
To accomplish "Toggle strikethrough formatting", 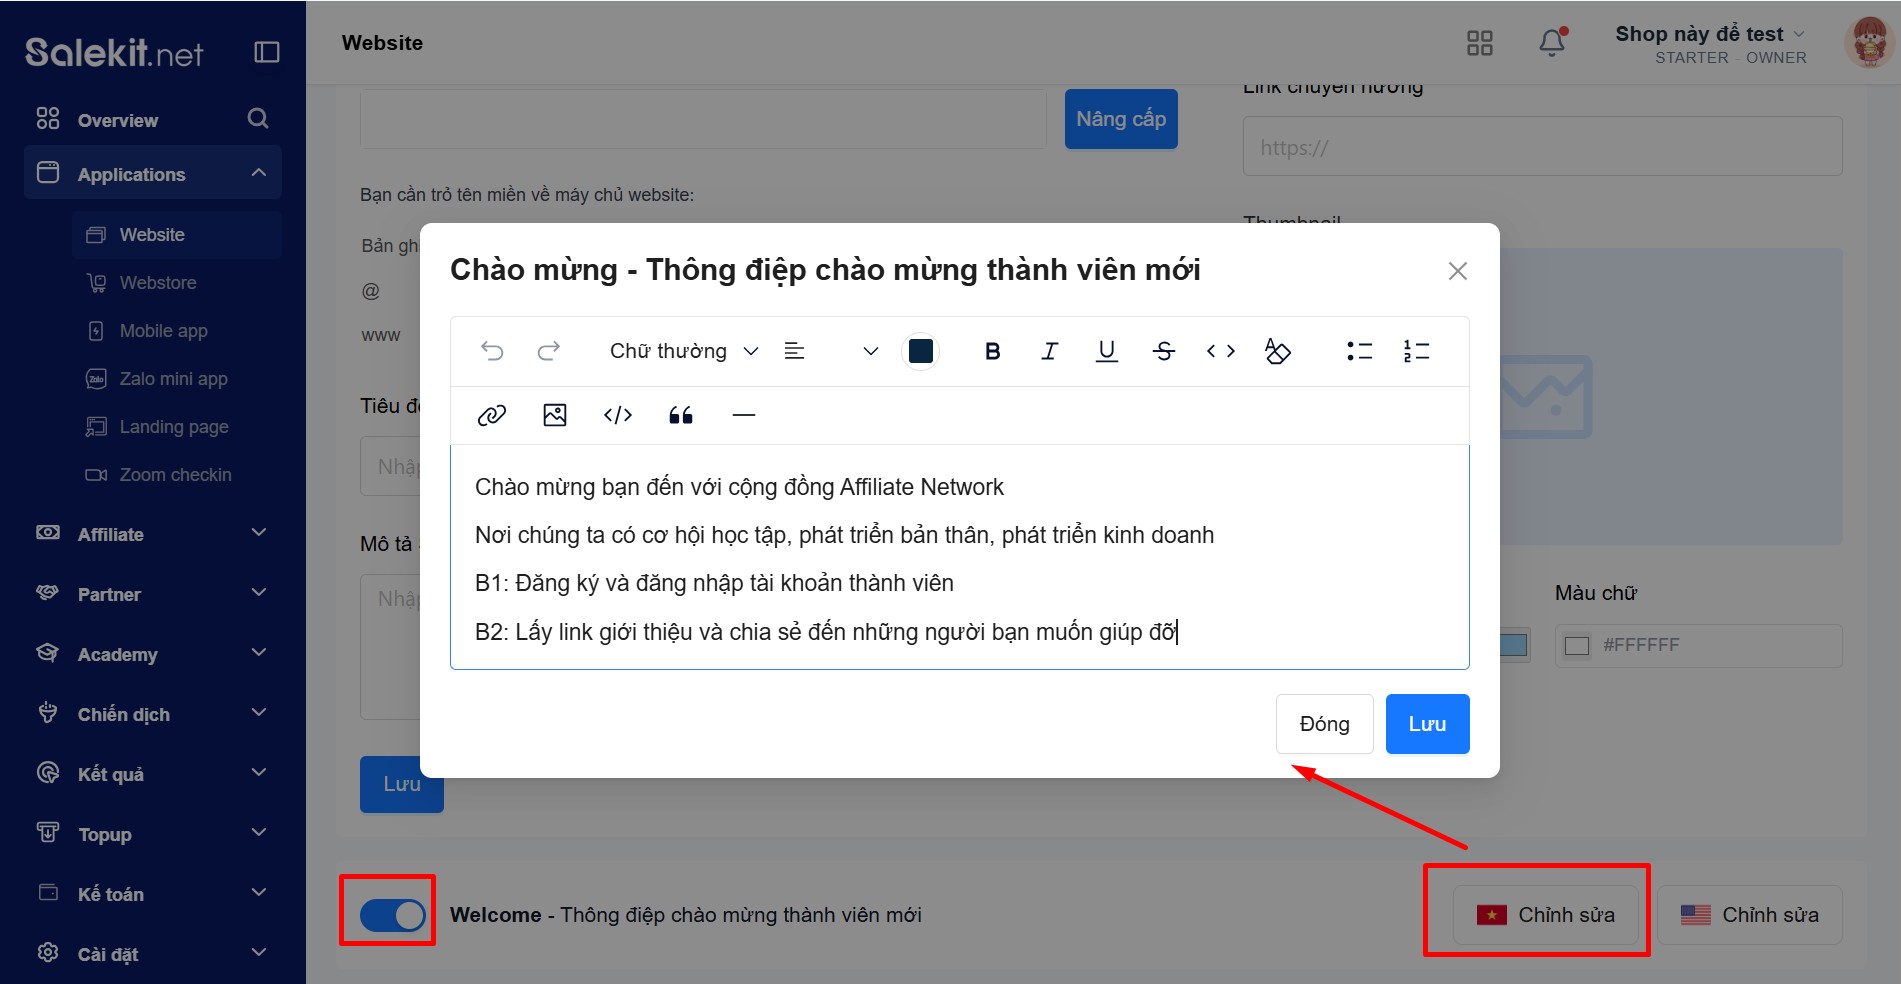I will pos(1163,351).
